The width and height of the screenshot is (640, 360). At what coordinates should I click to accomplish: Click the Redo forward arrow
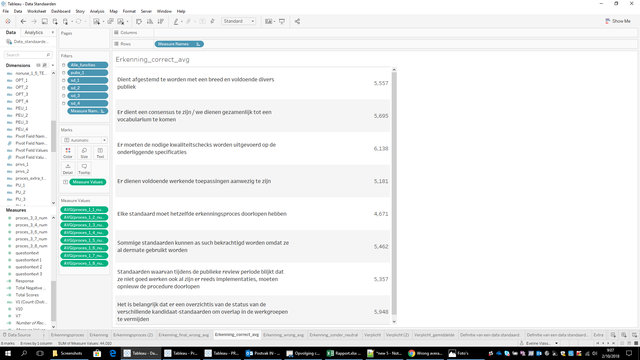(34, 21)
